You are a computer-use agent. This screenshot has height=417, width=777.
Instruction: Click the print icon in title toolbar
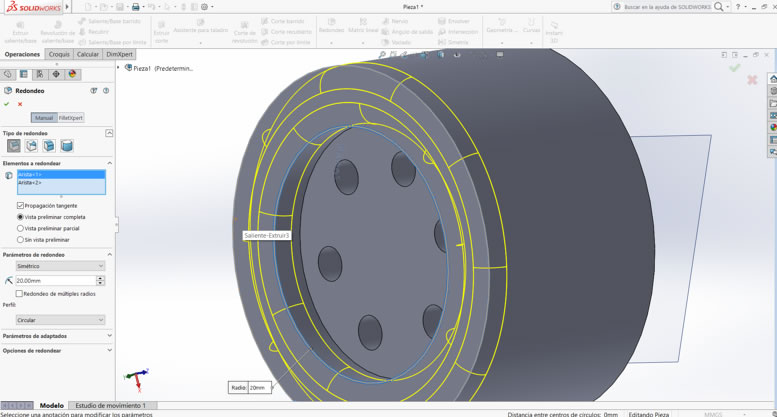click(136, 7)
